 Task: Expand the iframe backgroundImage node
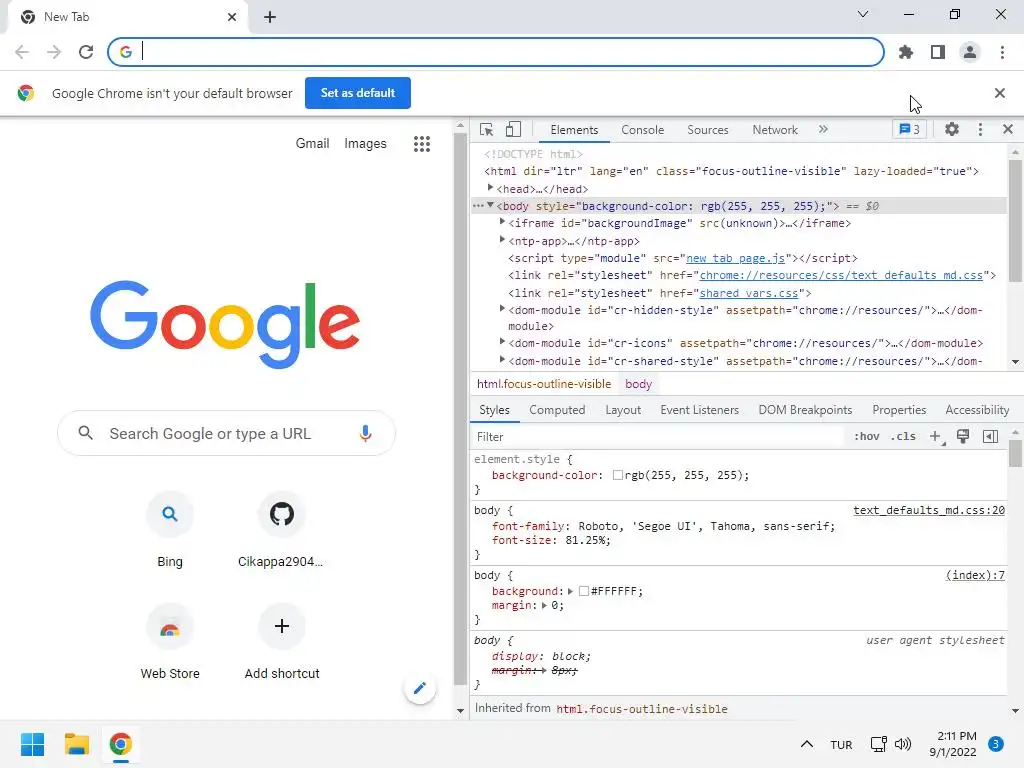(x=502, y=222)
